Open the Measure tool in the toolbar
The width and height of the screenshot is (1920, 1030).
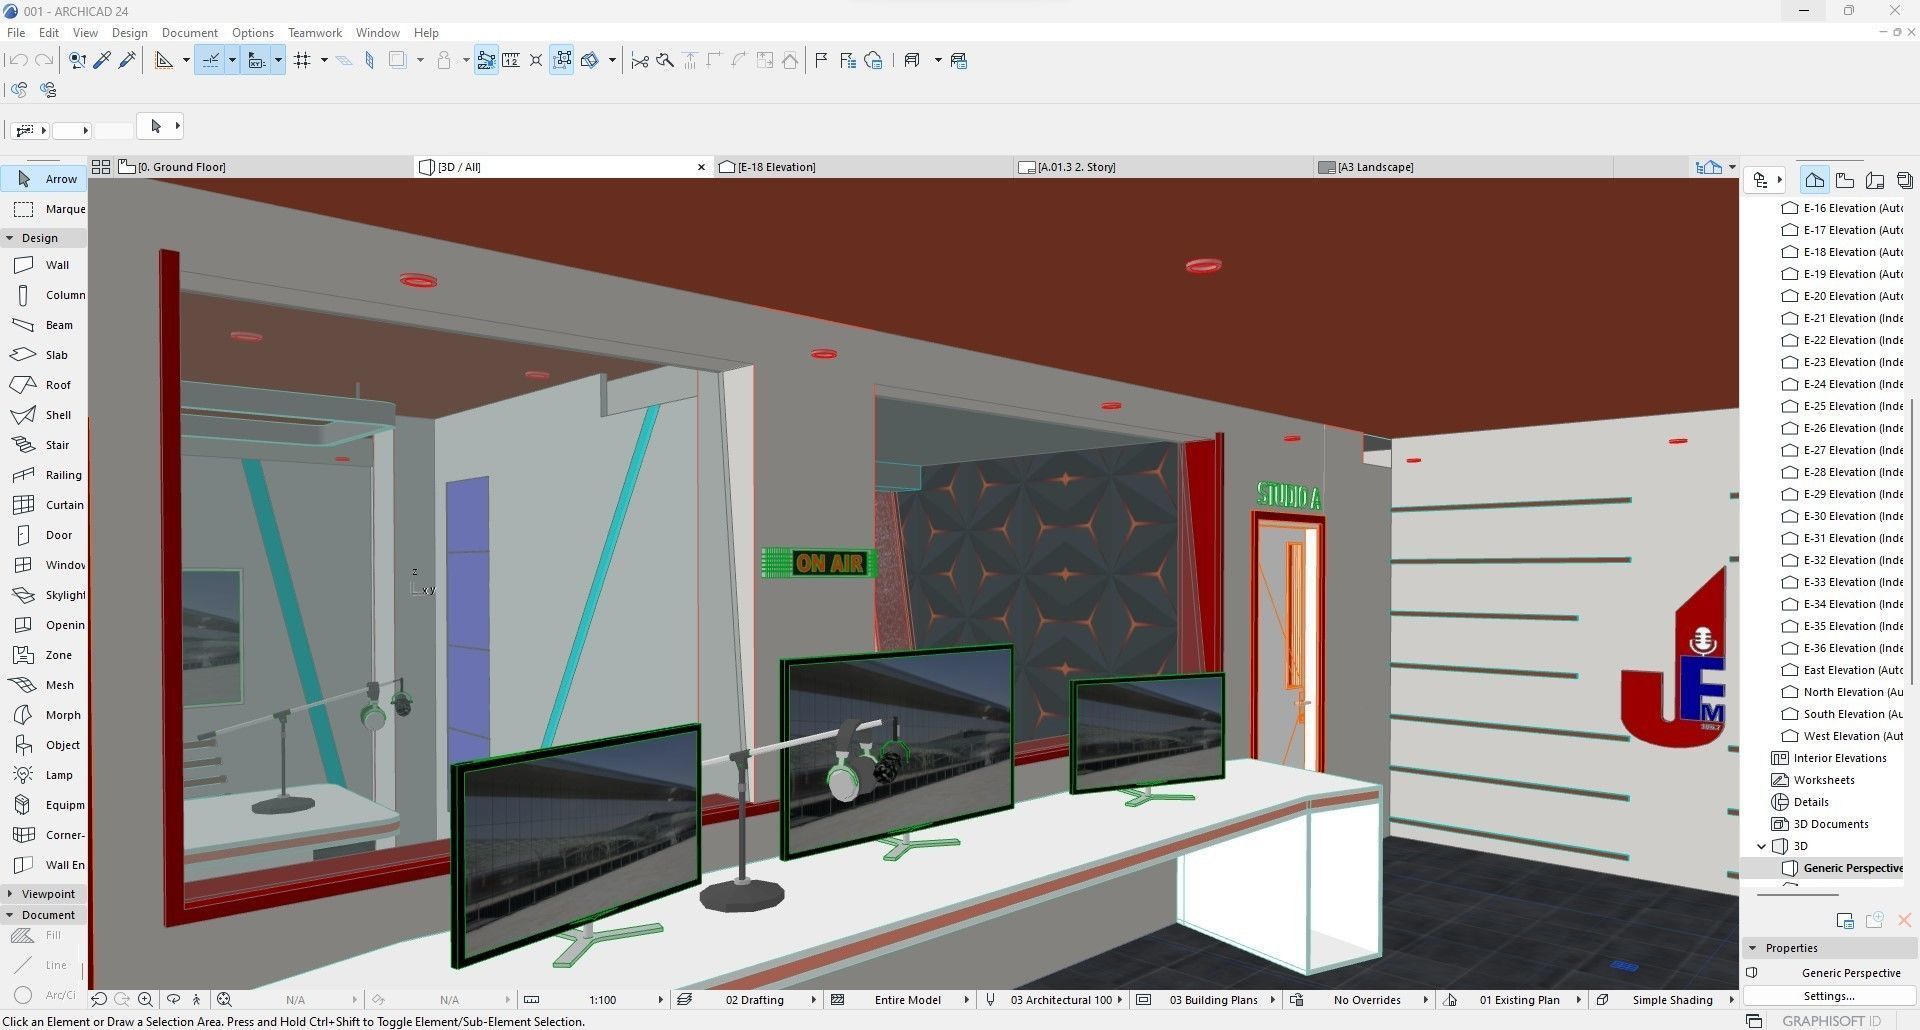[512, 60]
